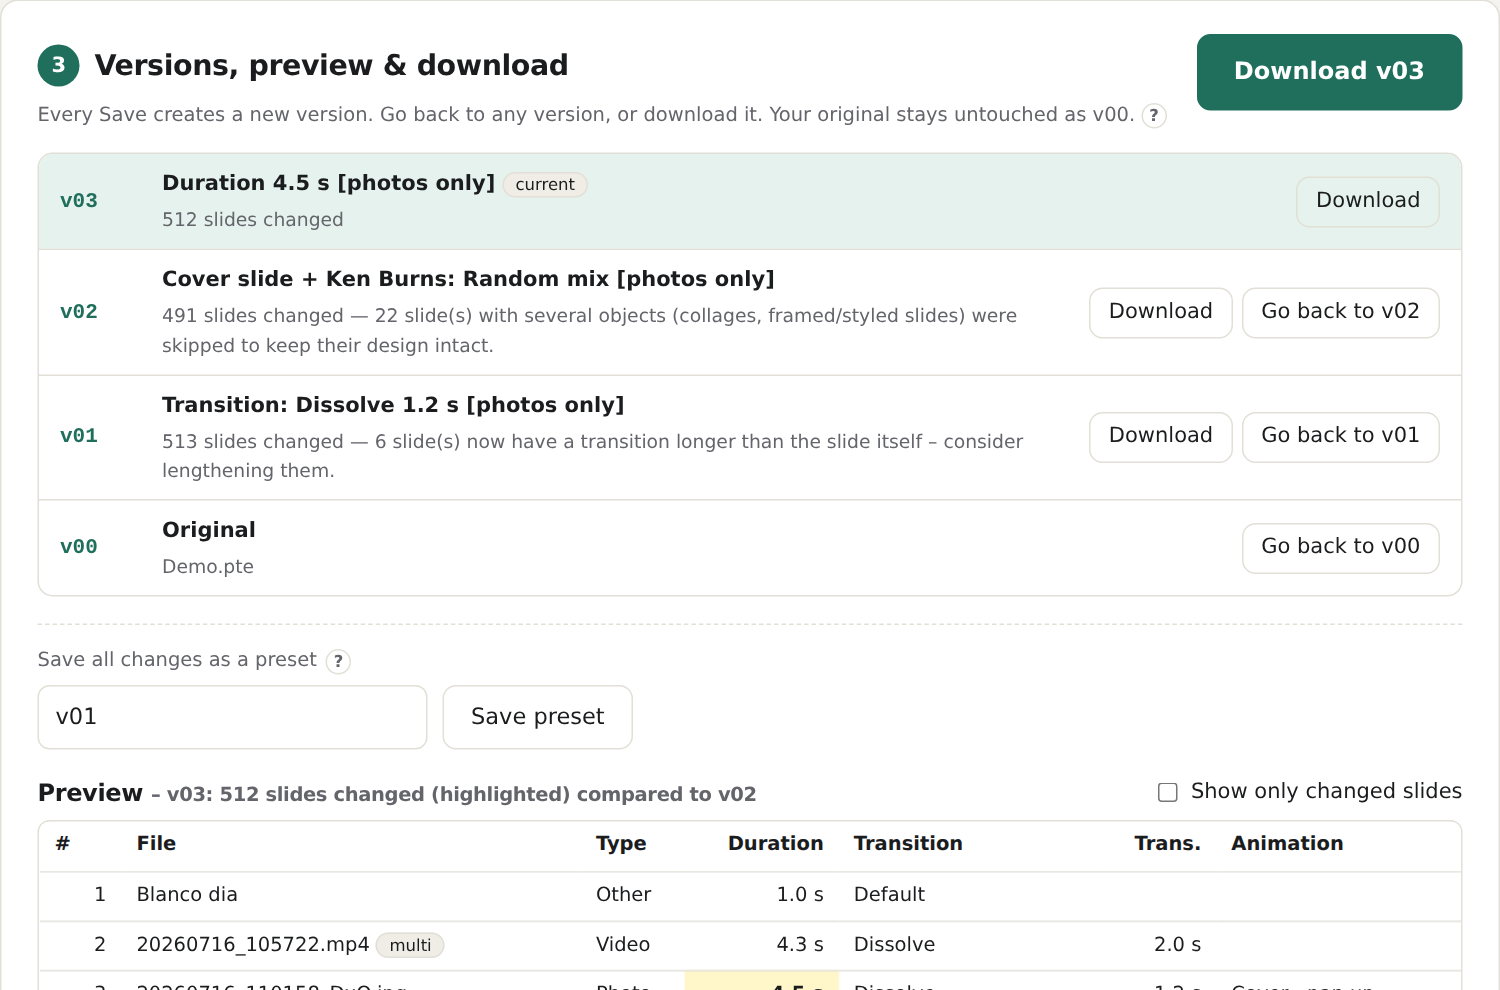Click the Animation column header
Viewport: 1500px width, 990px height.
point(1287,844)
